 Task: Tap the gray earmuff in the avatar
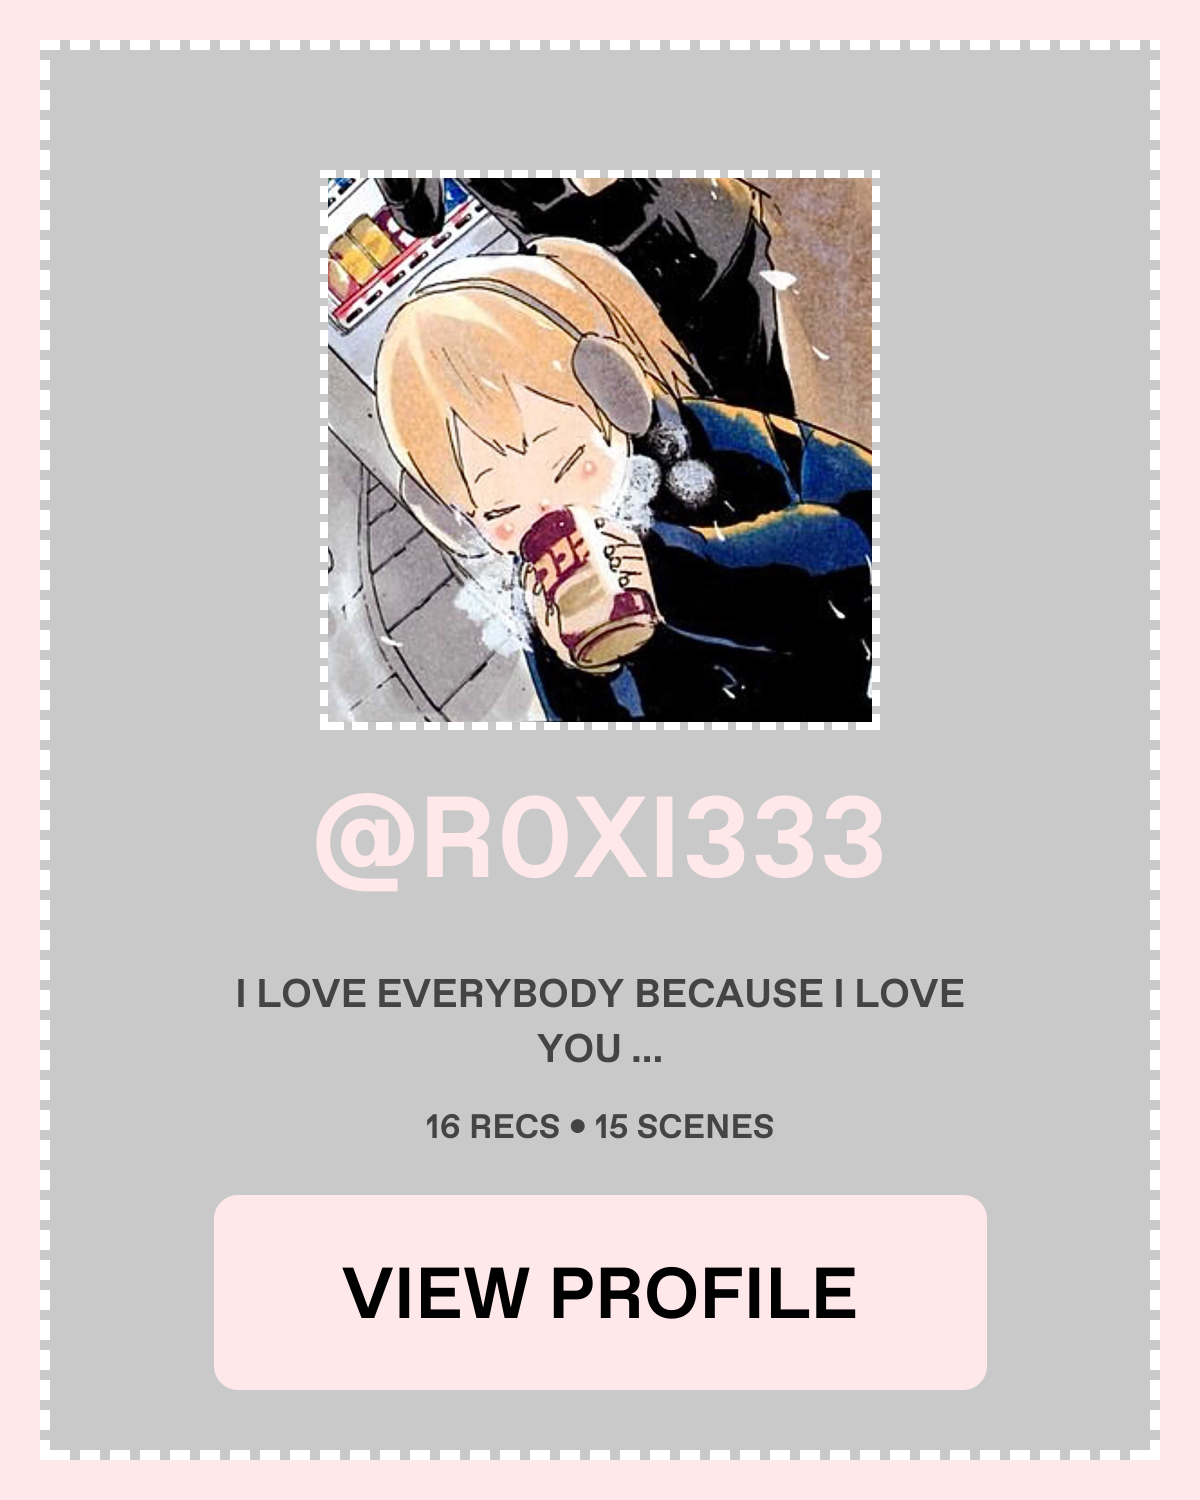[x=612, y=382]
